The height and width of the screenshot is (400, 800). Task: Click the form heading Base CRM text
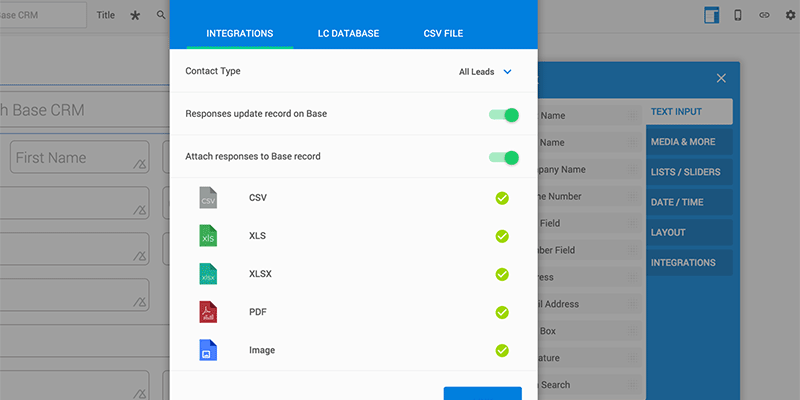point(42,110)
